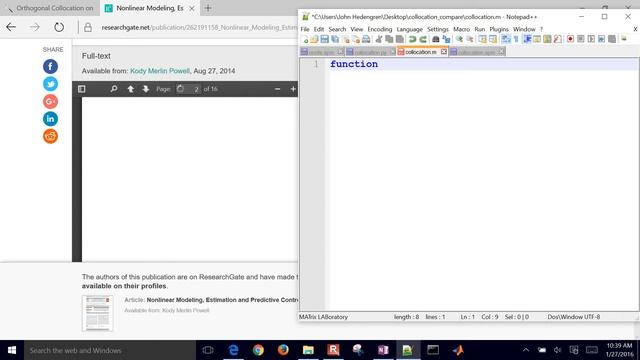Create a new file in Notepad++
The width and height of the screenshot is (640, 360).
[x=304, y=39]
